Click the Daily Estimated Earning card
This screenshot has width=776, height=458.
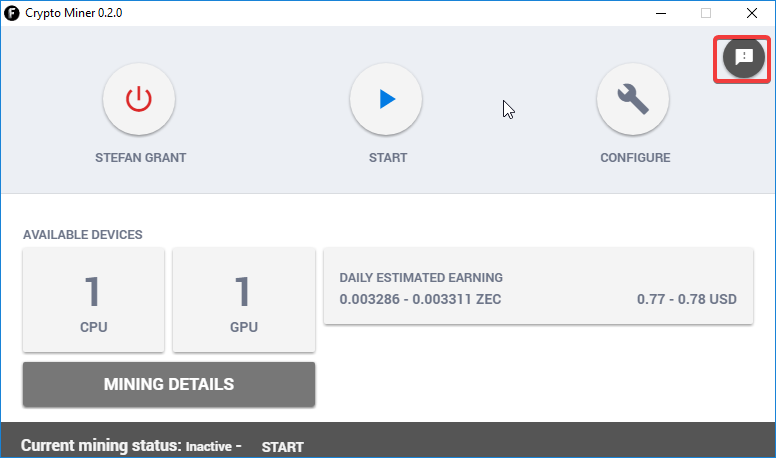[x=538, y=287]
